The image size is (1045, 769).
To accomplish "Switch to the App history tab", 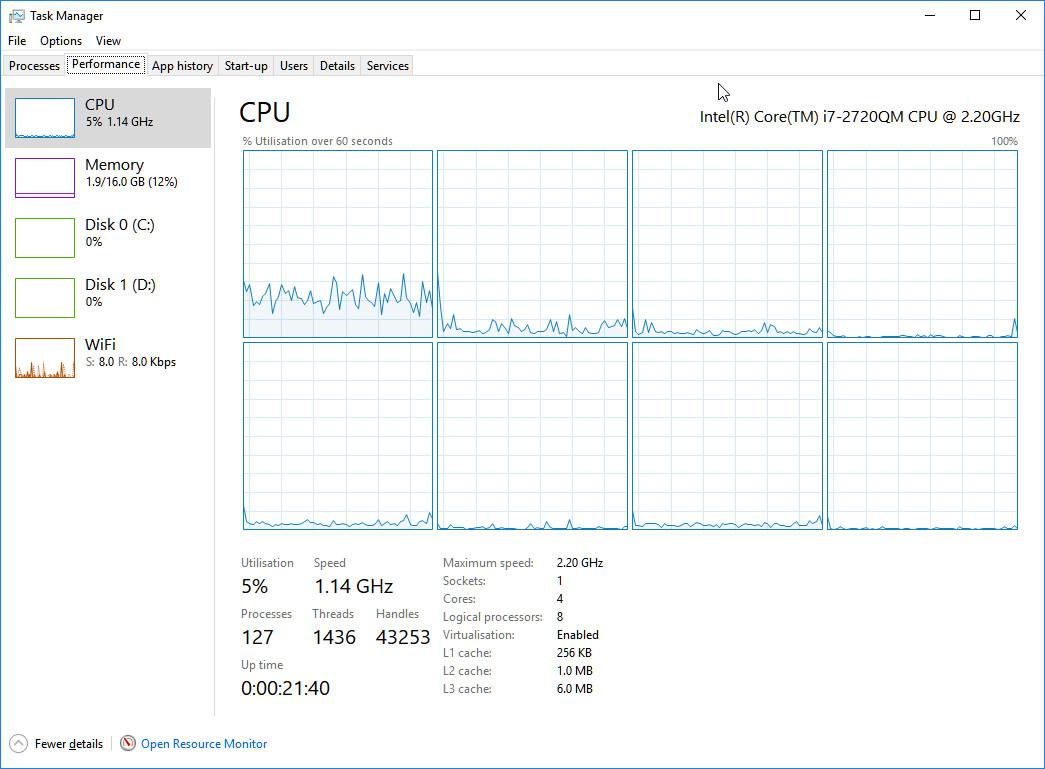I will (x=182, y=65).
